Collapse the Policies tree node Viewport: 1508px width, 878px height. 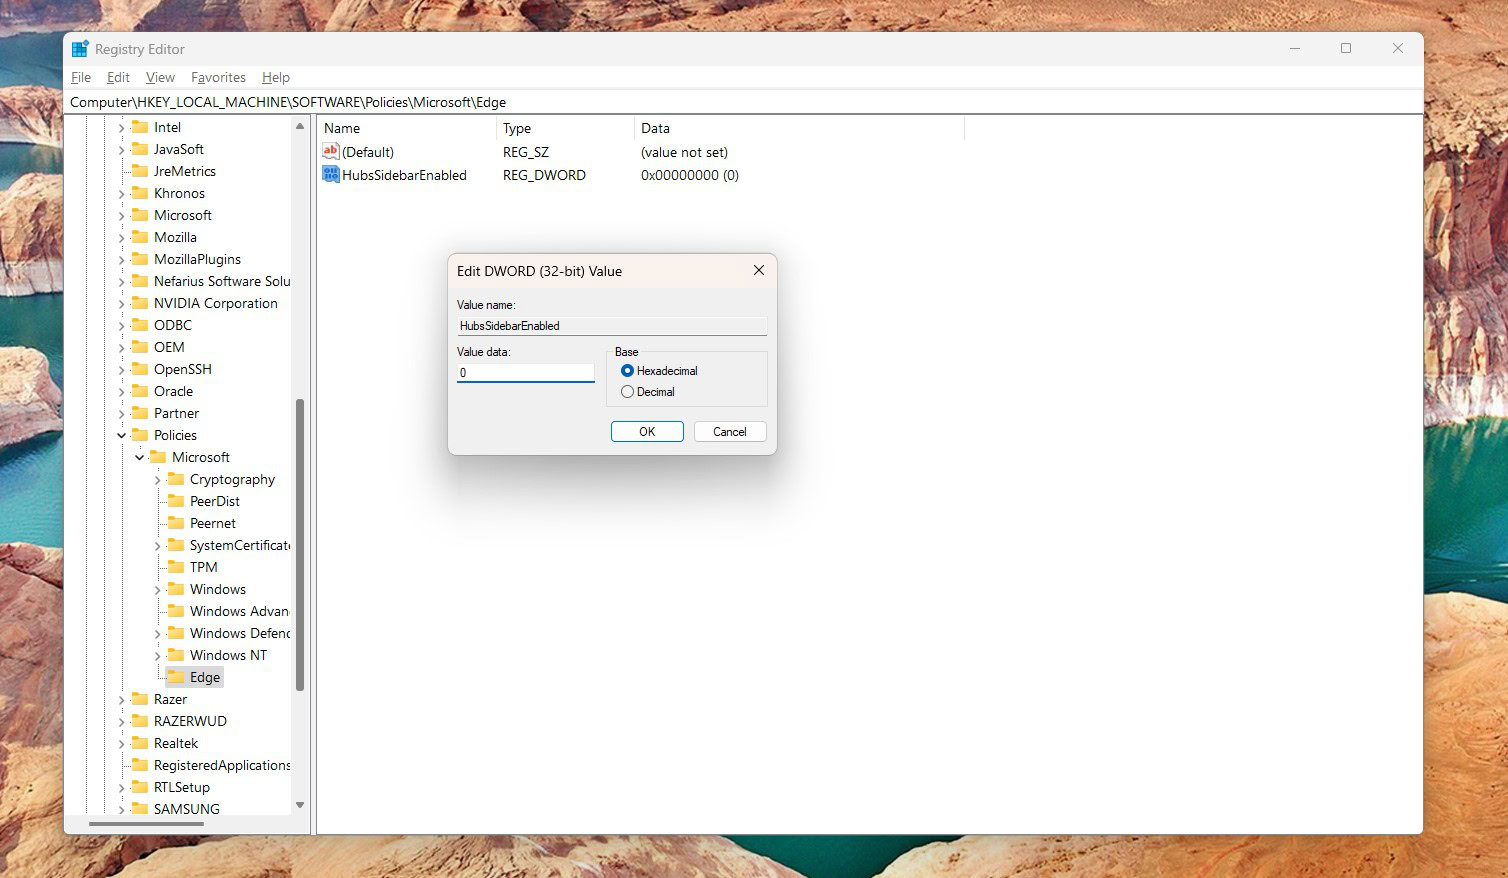(122, 435)
